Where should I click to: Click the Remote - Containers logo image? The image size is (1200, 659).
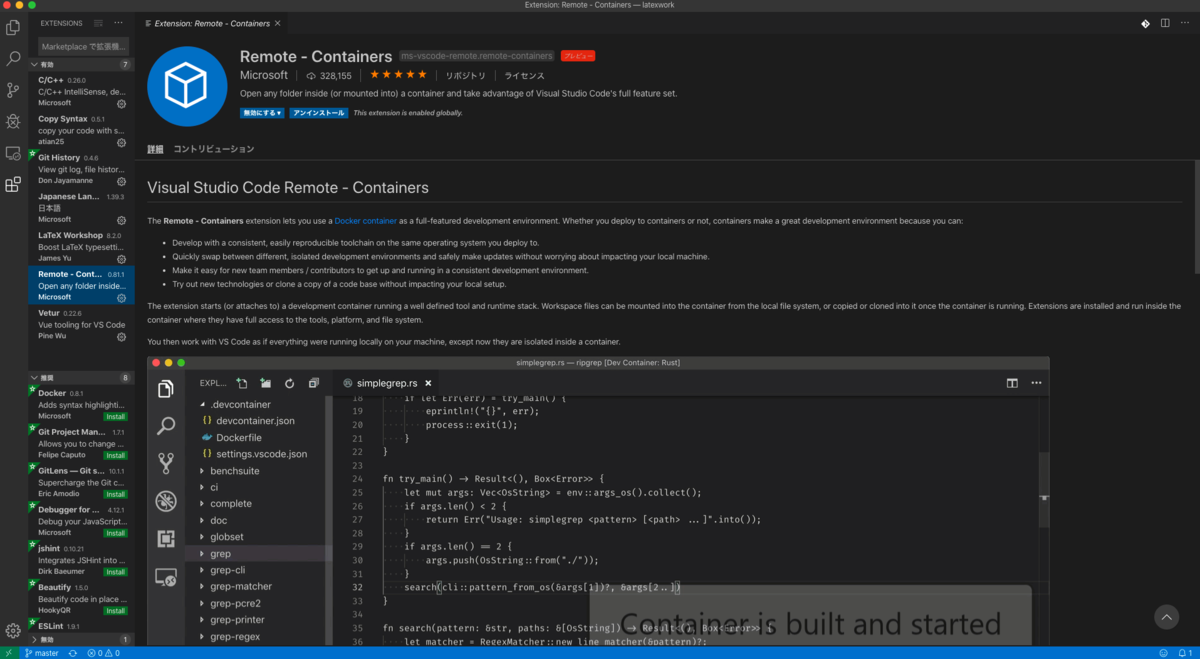187,86
